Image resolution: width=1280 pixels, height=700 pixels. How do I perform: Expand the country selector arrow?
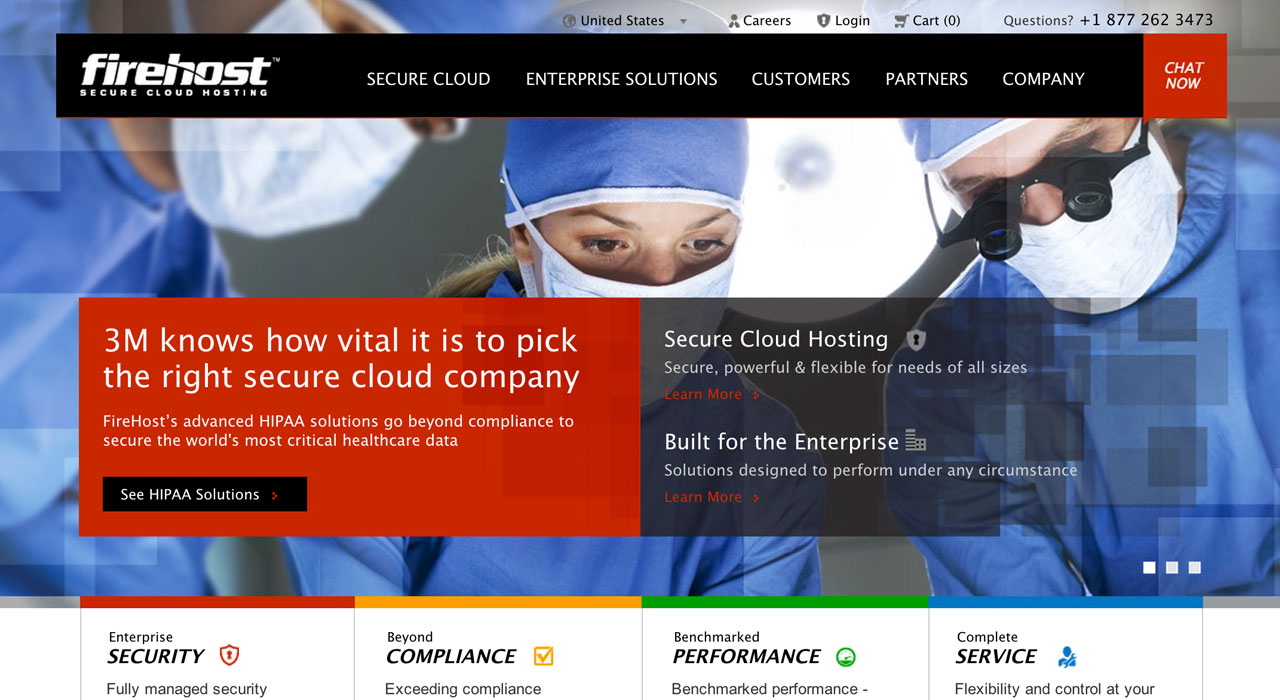(684, 21)
